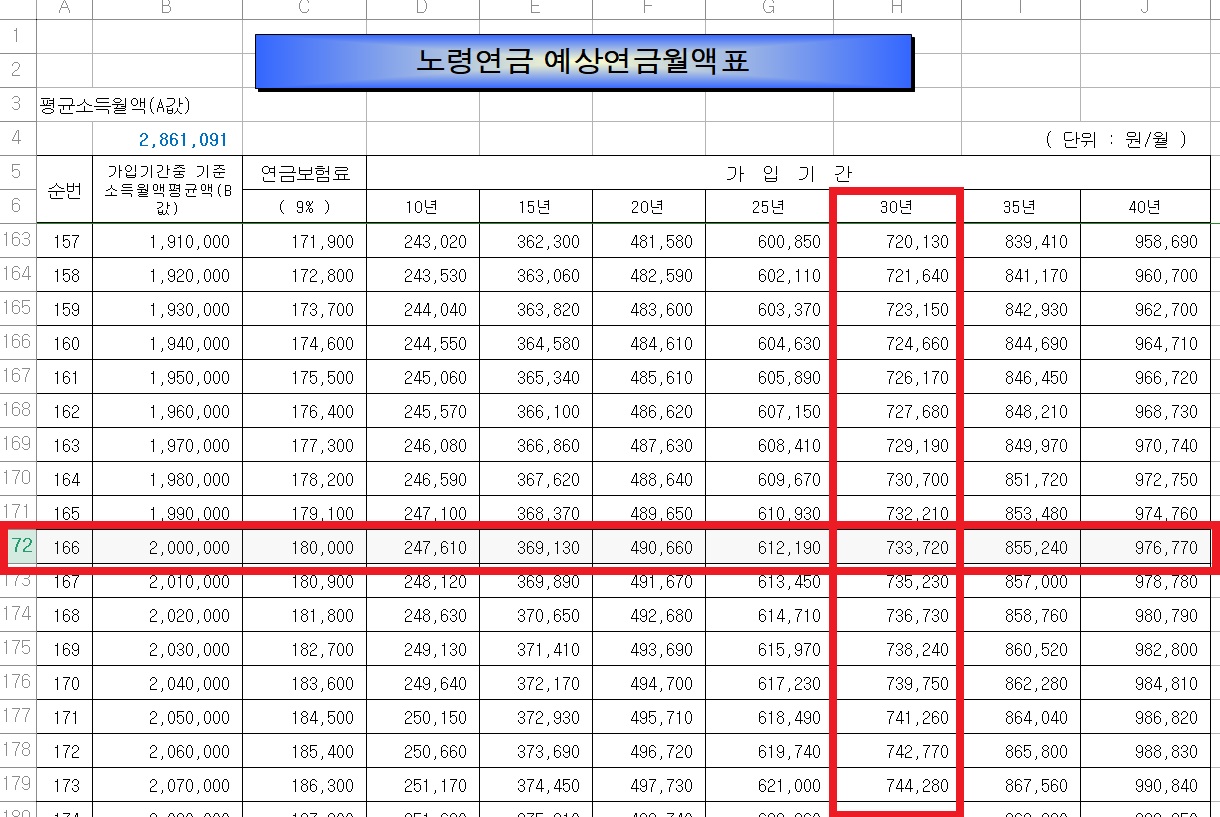Select the 30년 column header cell
This screenshot has height=817, width=1220.
click(x=896, y=206)
